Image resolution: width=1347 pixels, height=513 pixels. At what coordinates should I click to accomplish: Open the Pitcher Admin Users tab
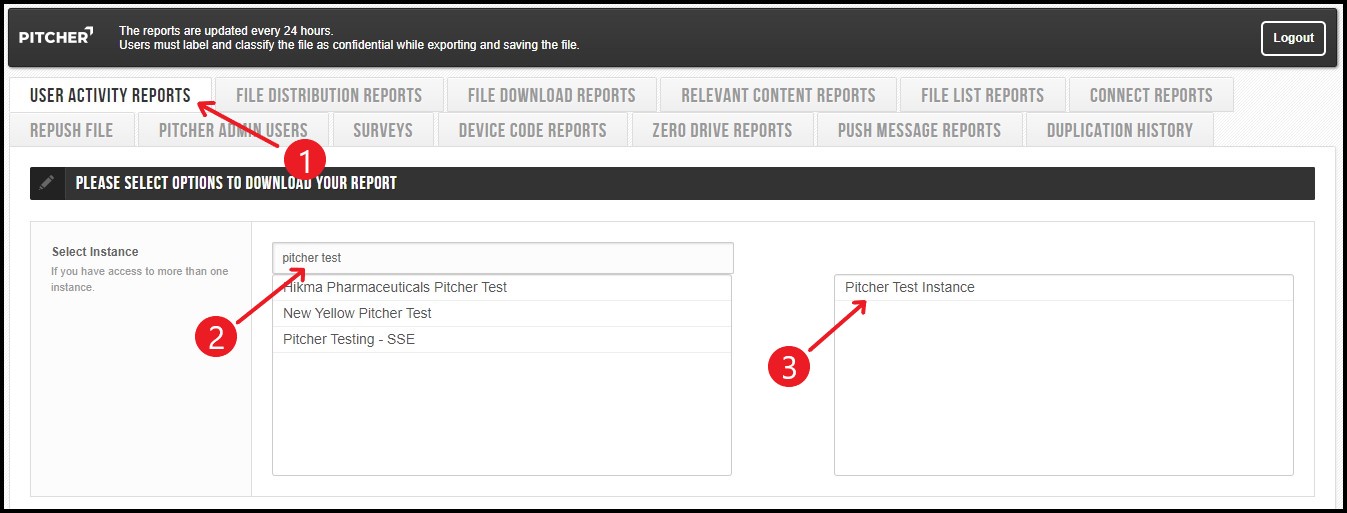233,130
